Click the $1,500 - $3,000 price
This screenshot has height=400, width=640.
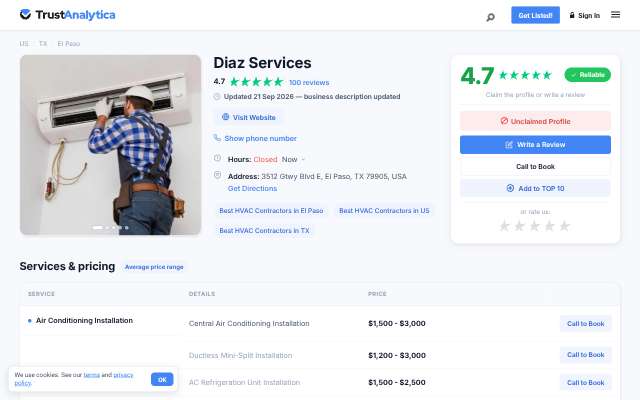click(397, 324)
